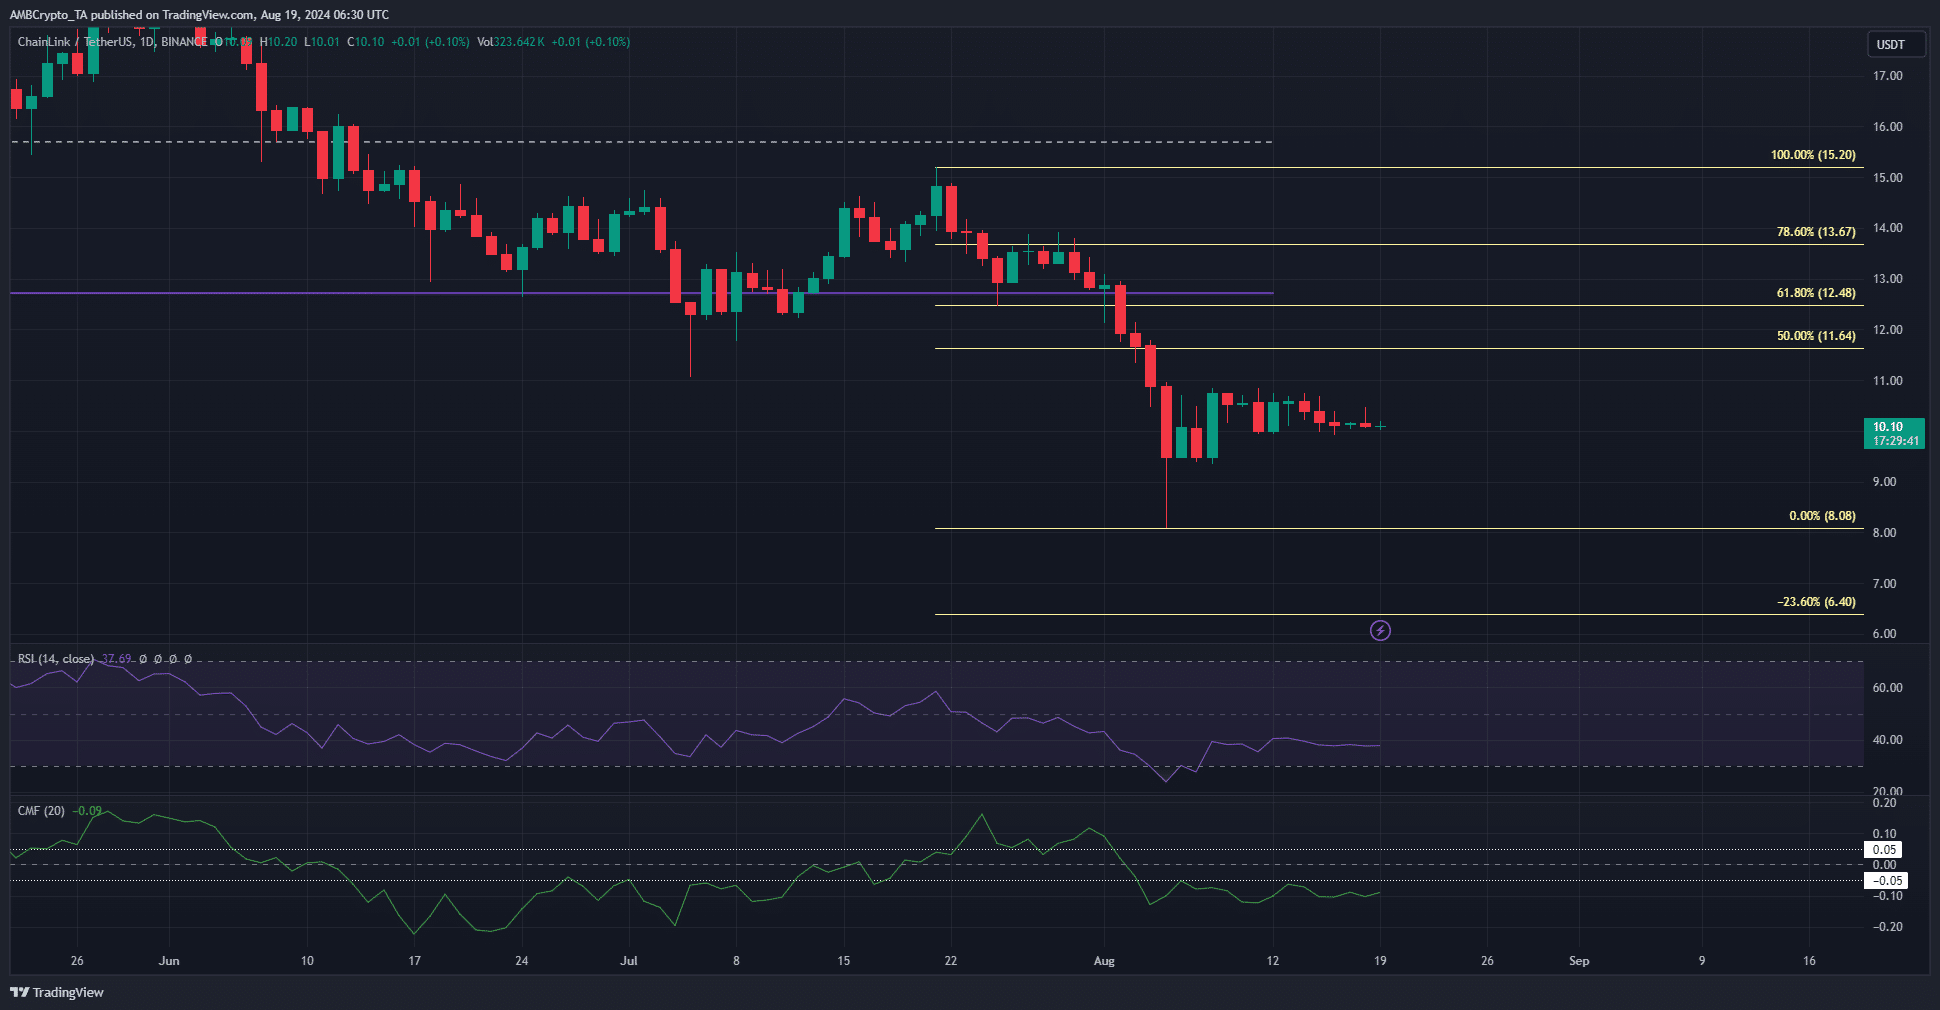Click the RSI (14, close) indicator label
Viewport: 1940px width, 1010px height.
pos(56,659)
